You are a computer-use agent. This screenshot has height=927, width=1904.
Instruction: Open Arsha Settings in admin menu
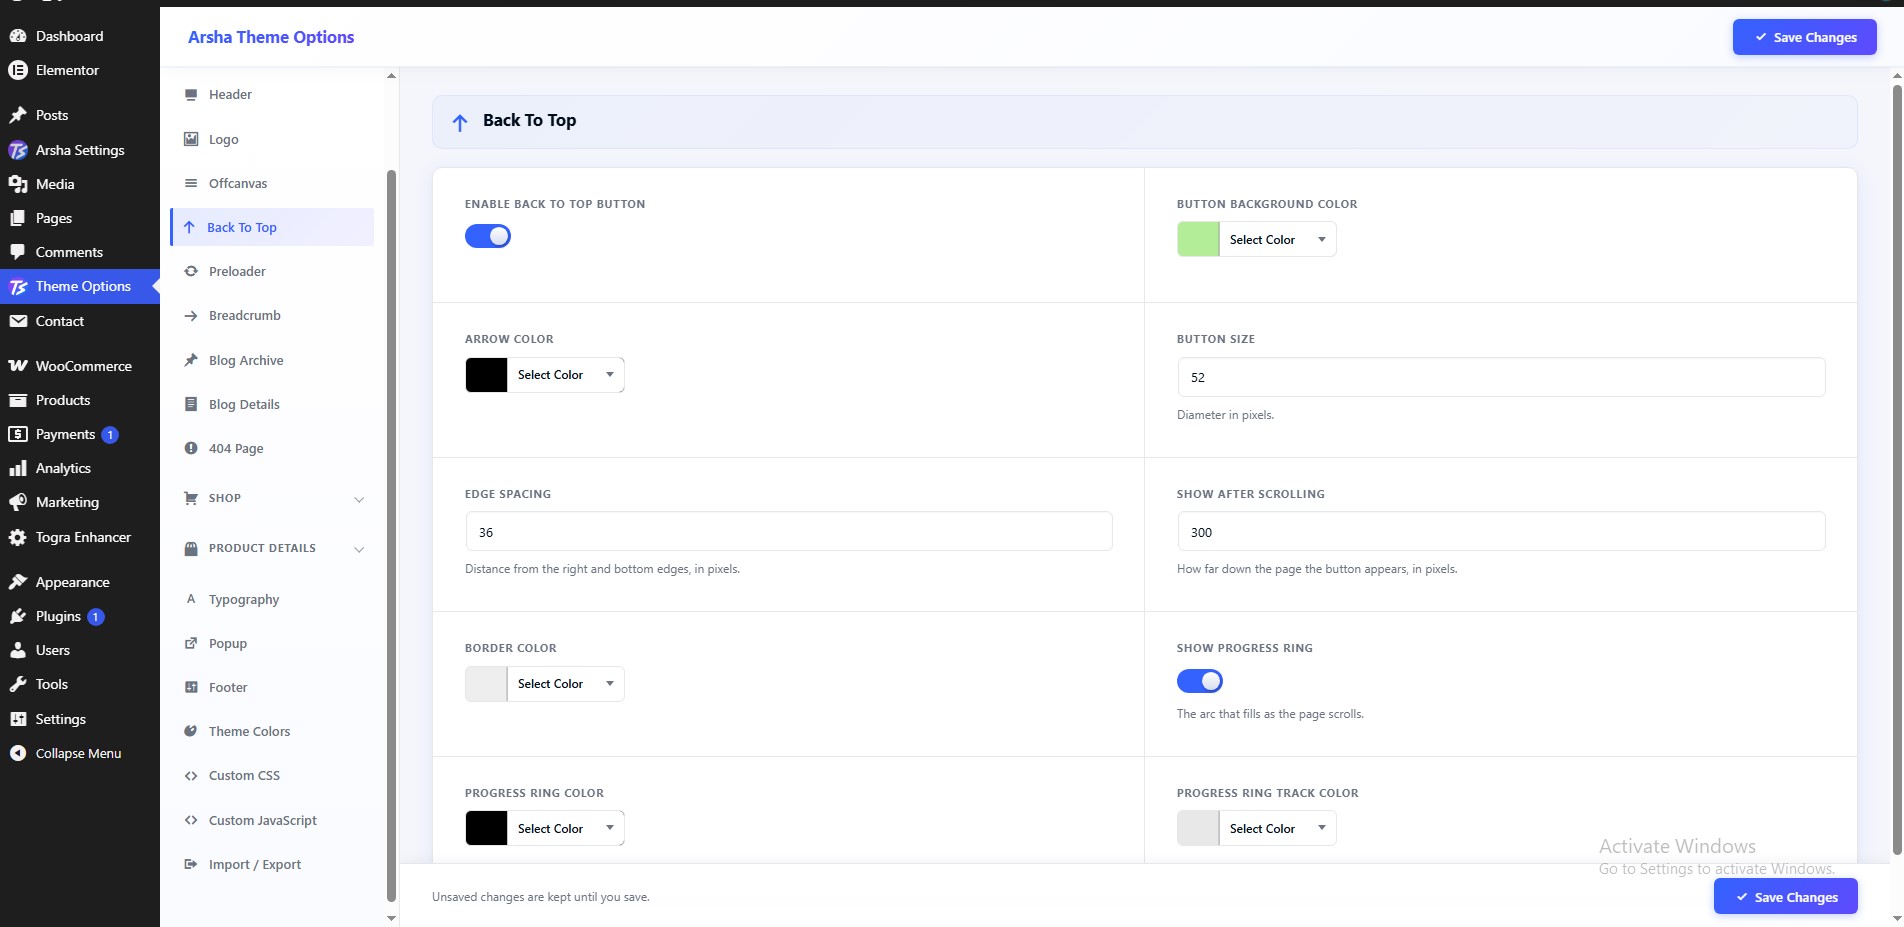tap(80, 150)
